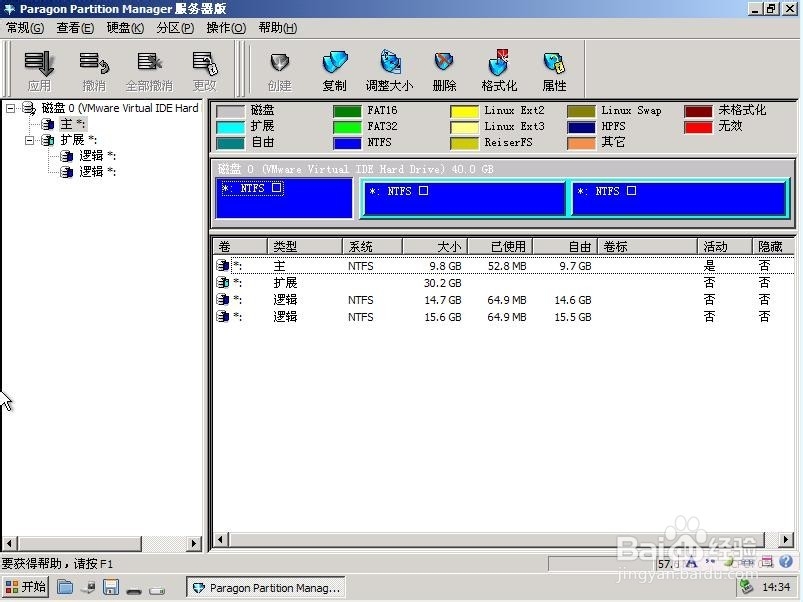
Task: Select the 主 partition icon in tree
Action: tap(48, 124)
